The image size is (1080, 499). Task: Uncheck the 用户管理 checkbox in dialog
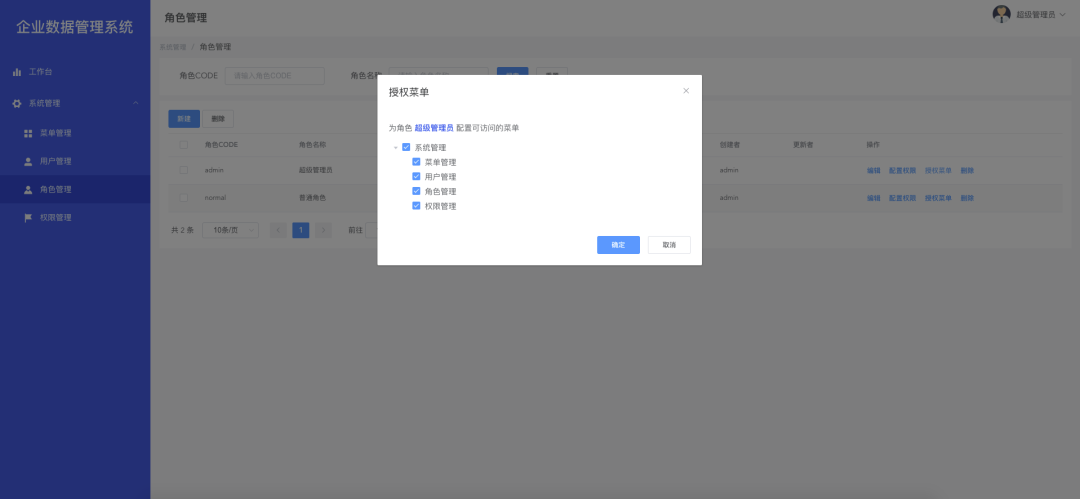[416, 176]
